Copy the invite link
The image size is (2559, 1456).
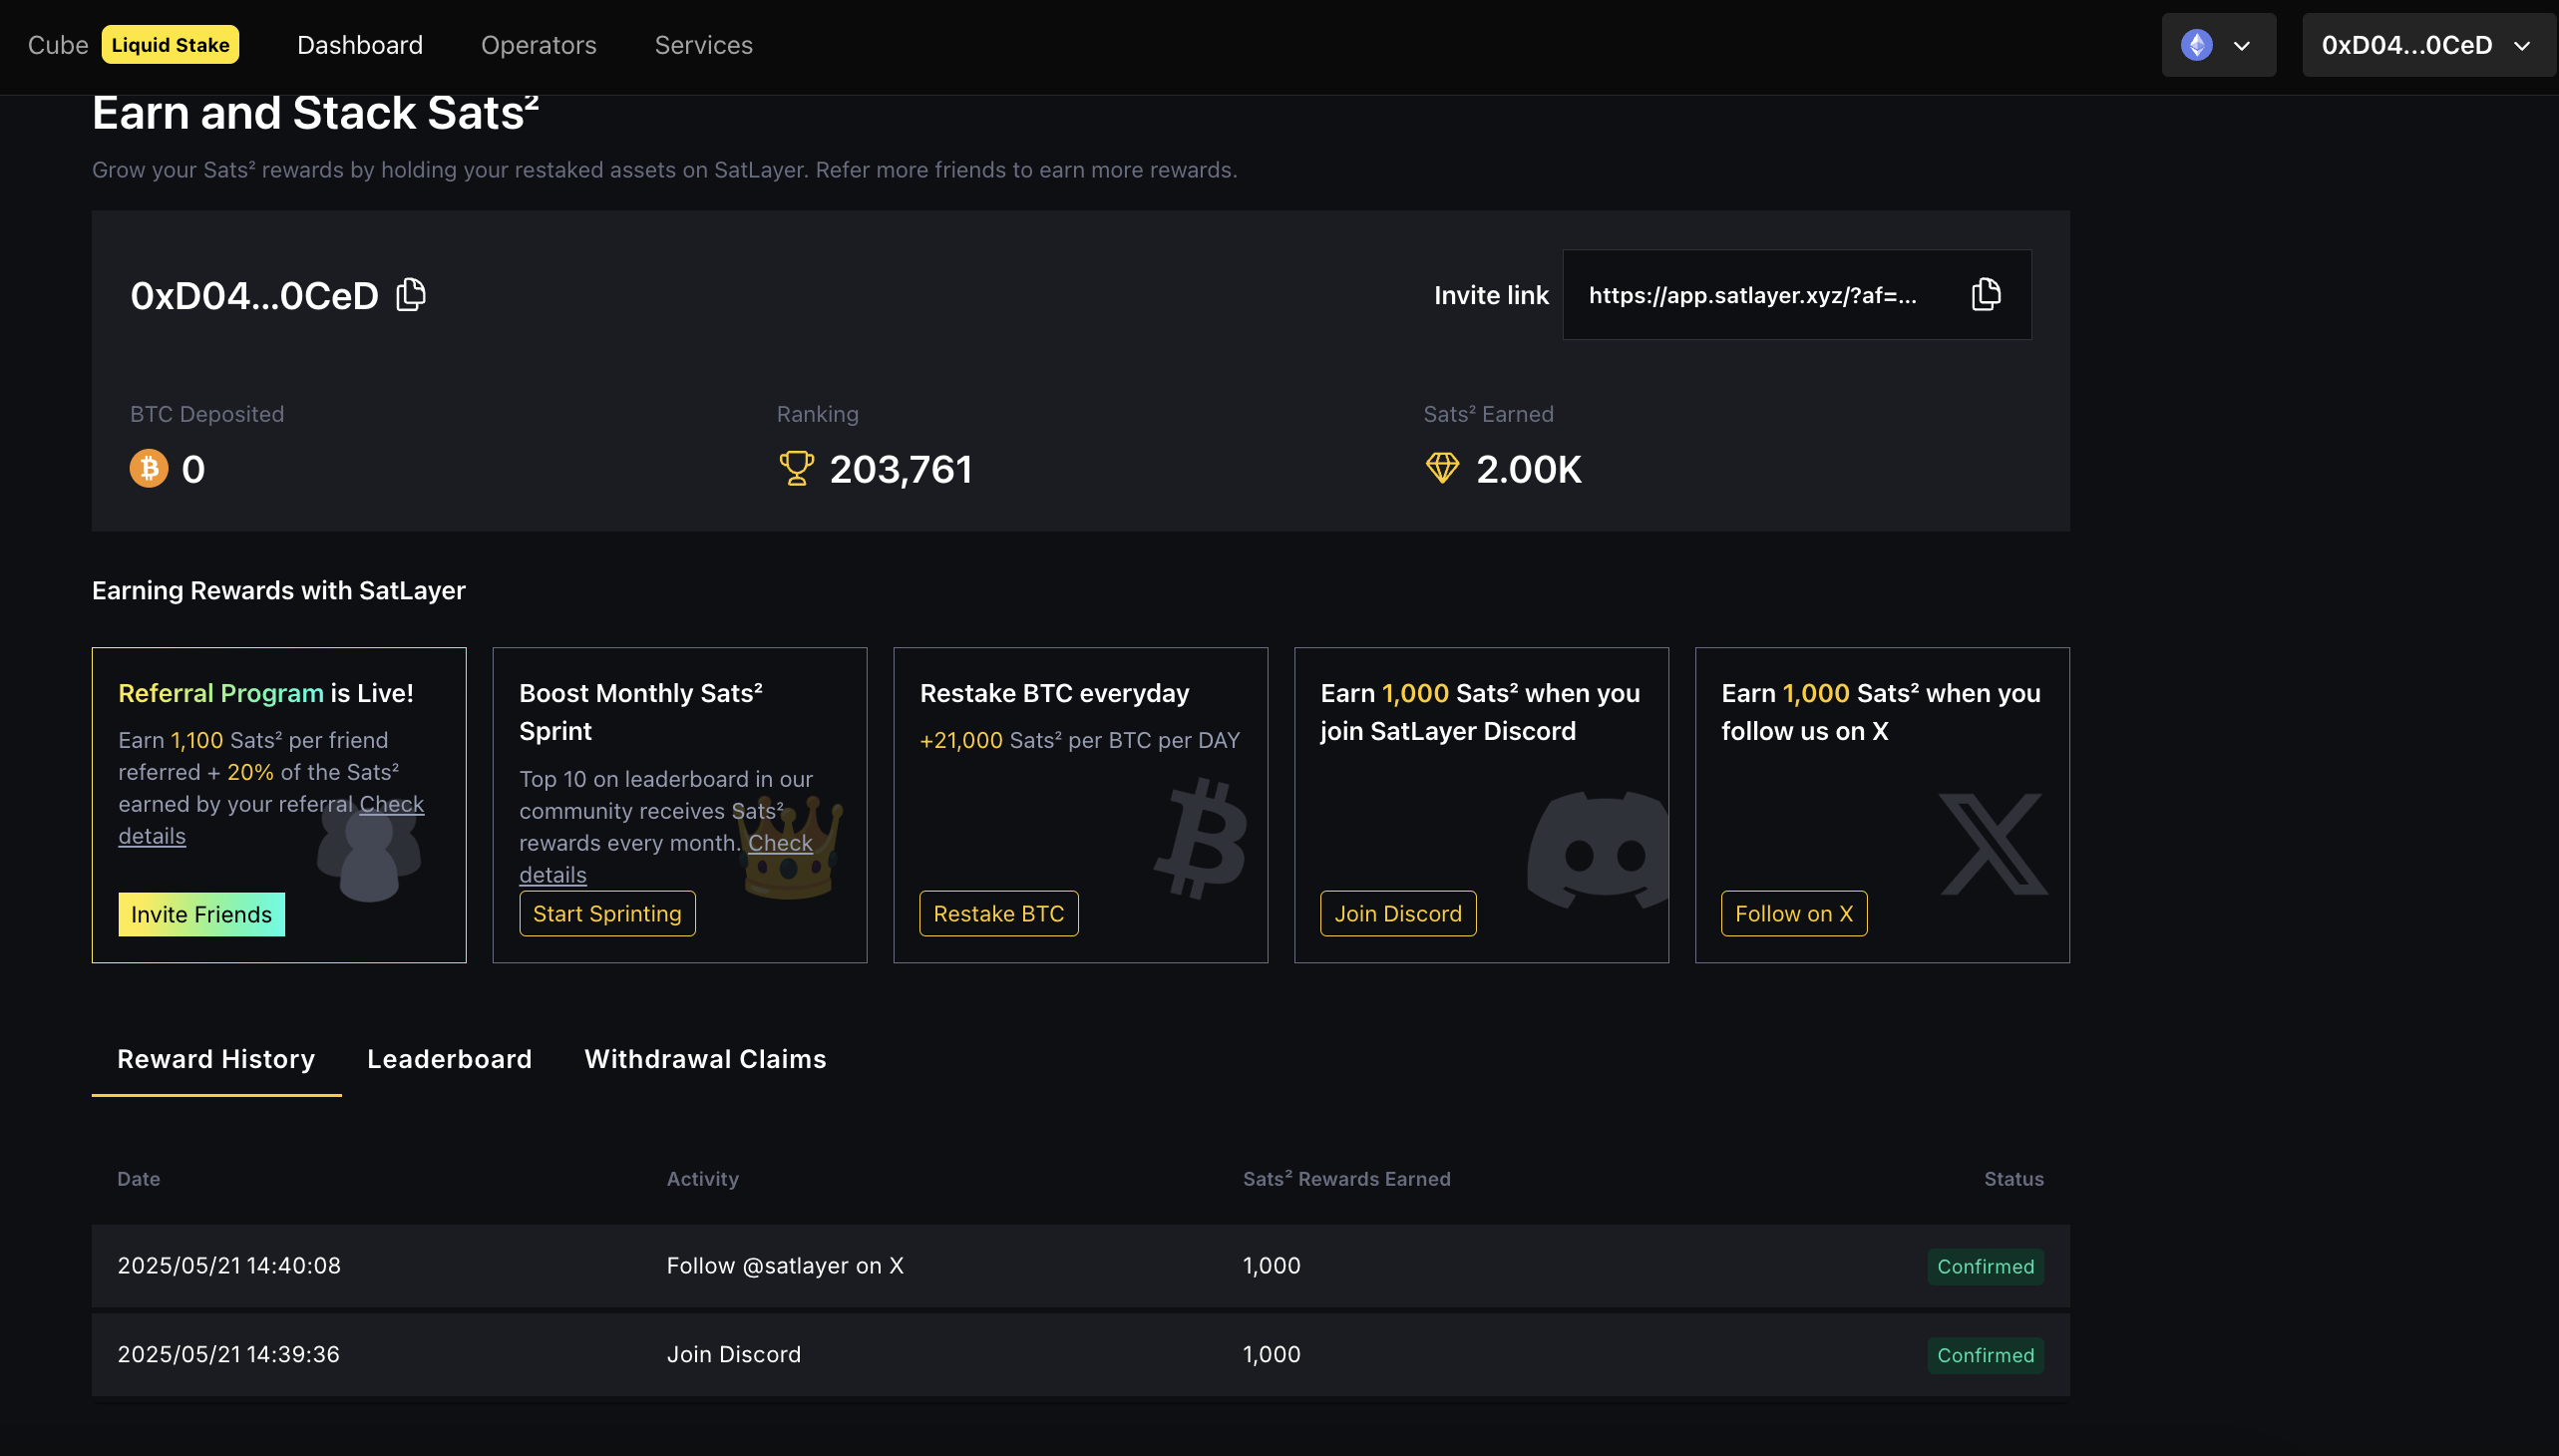(1985, 295)
